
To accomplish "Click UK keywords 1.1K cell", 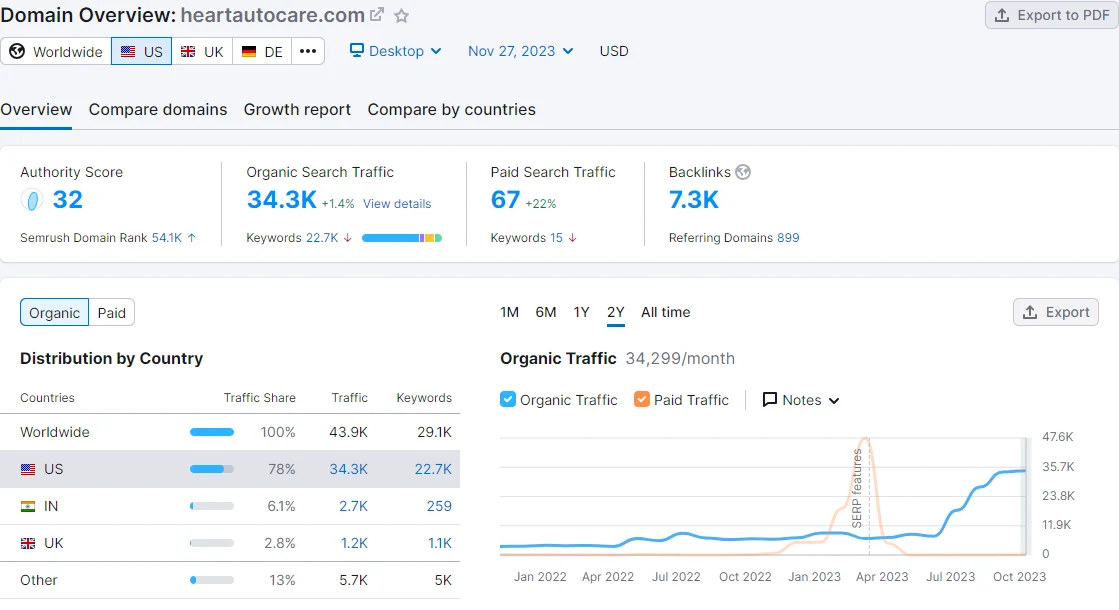I will [x=440, y=544].
